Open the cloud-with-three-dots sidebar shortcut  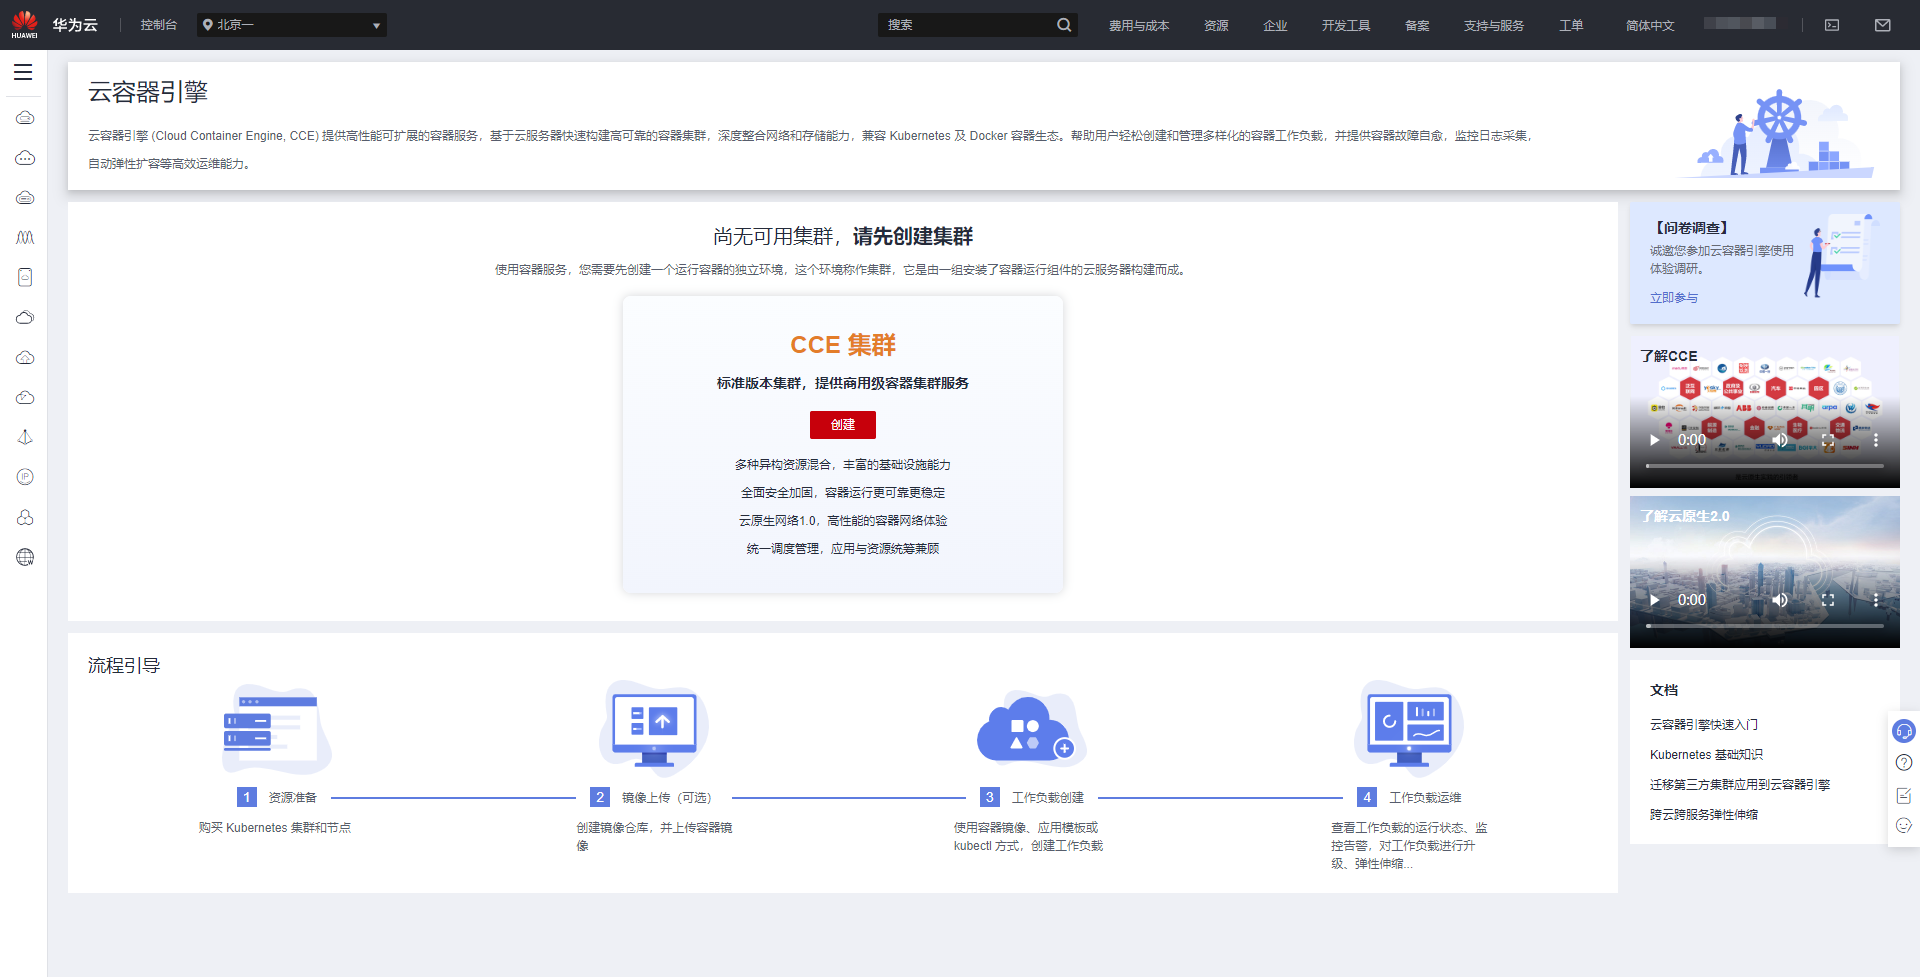(x=25, y=158)
